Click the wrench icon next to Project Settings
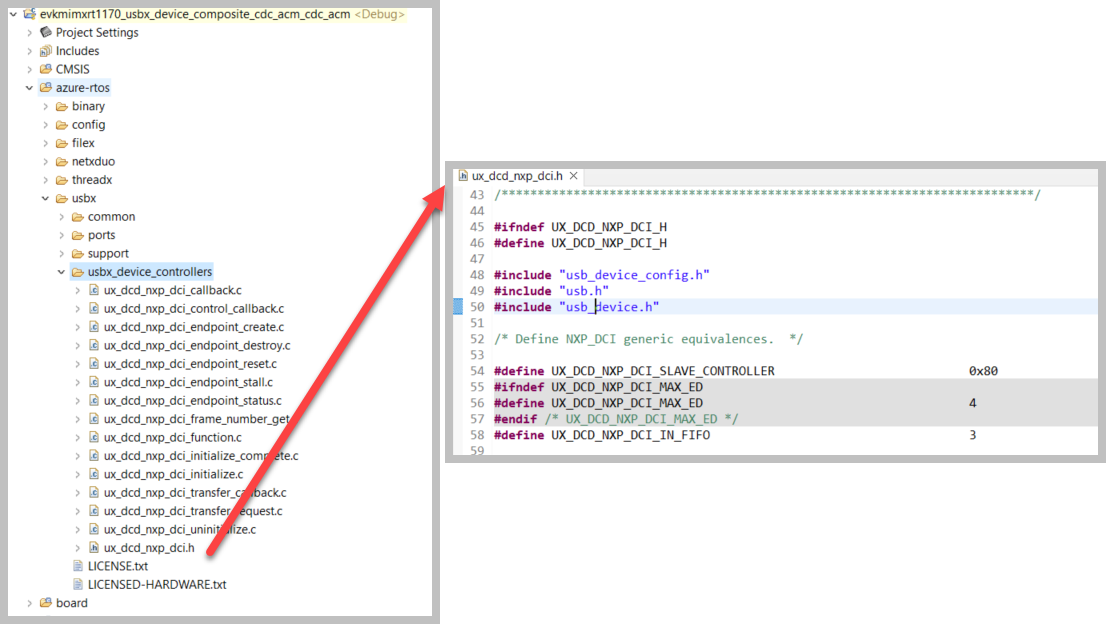Viewport: 1106px width, 624px height. (x=45, y=32)
